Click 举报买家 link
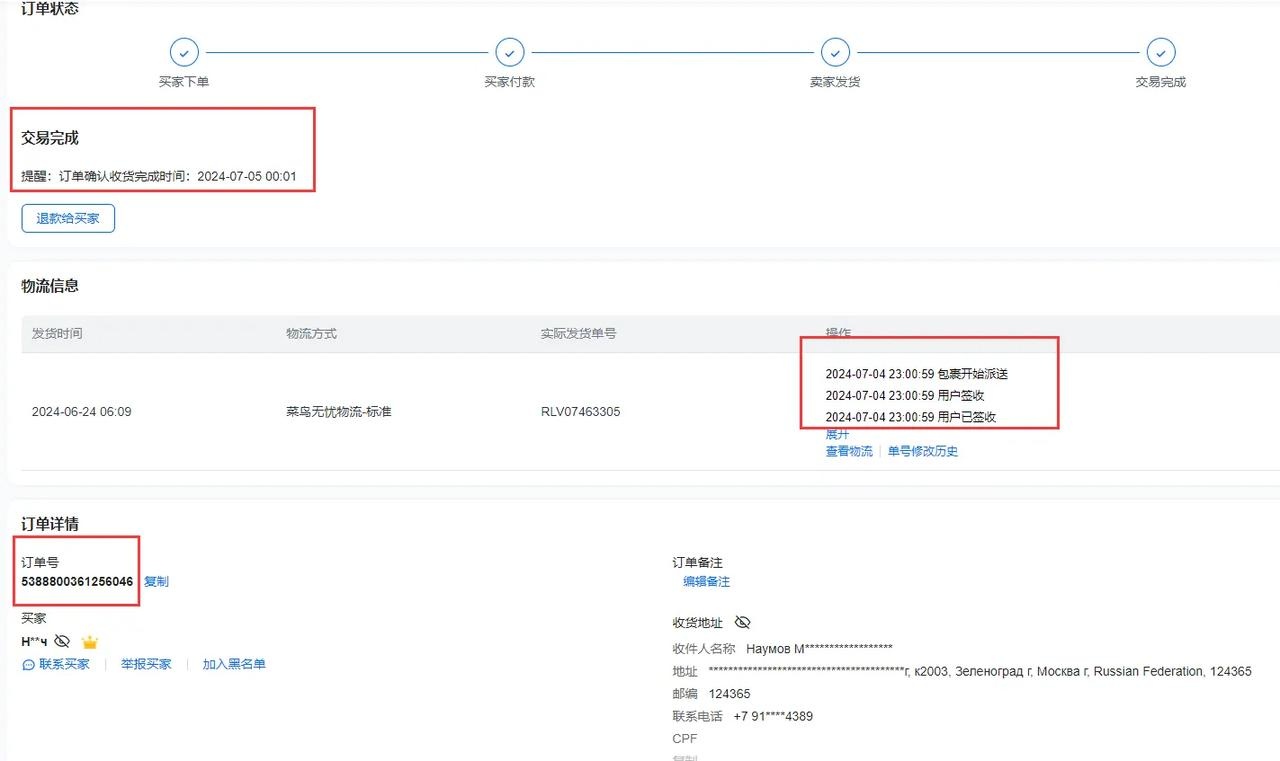 click(146, 664)
